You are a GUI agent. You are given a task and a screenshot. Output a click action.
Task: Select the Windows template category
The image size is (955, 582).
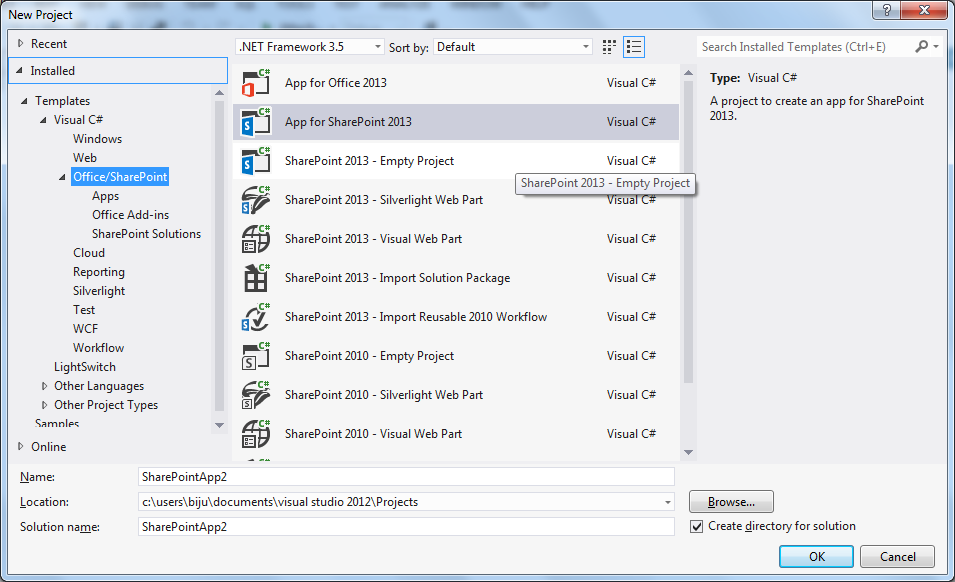pyautogui.click(x=97, y=139)
